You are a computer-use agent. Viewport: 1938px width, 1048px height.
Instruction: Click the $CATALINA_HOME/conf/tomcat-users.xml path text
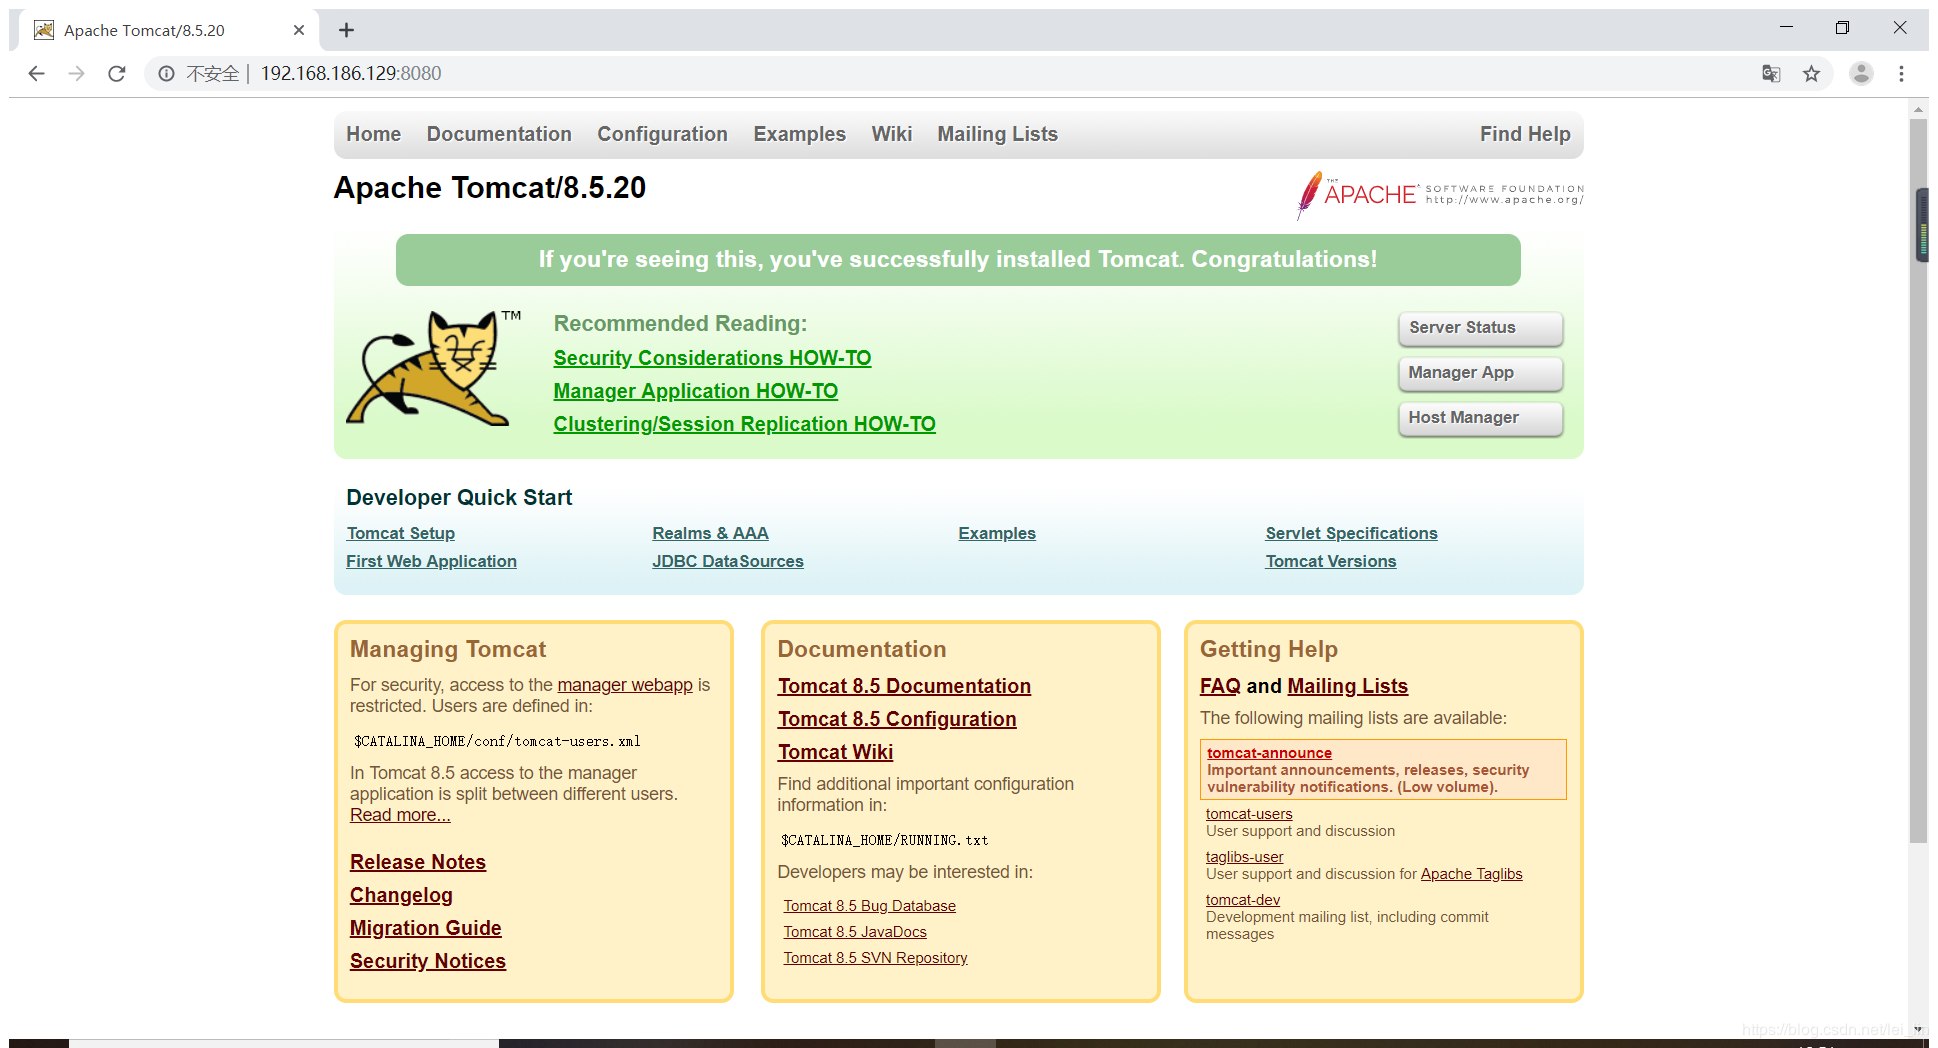click(x=497, y=741)
